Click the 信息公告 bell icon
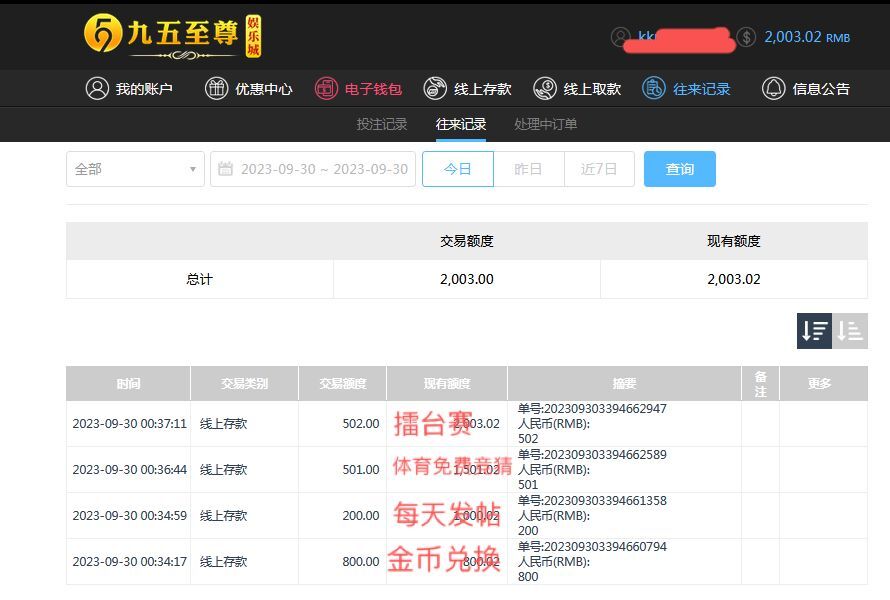 [x=773, y=89]
